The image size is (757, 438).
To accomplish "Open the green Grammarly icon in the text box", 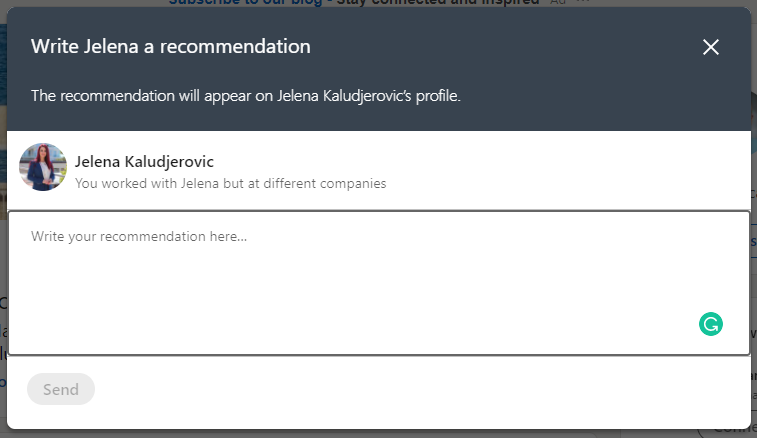I will coord(711,324).
